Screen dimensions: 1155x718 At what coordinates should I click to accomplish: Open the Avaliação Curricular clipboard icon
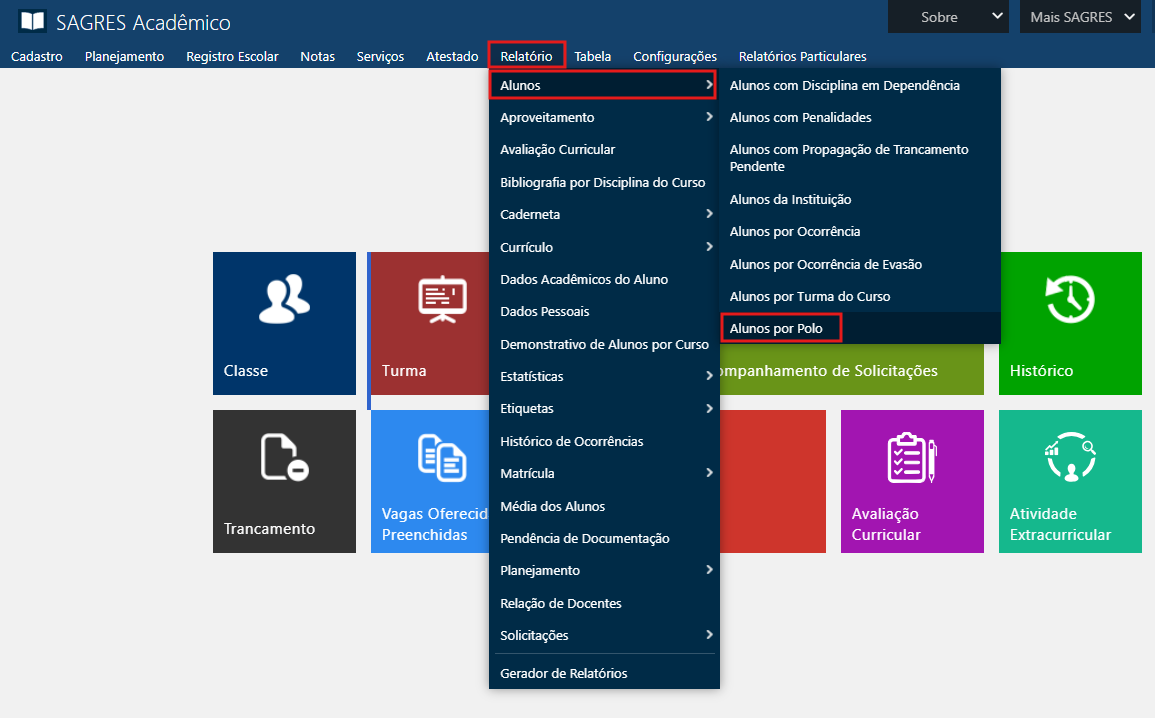click(x=911, y=457)
